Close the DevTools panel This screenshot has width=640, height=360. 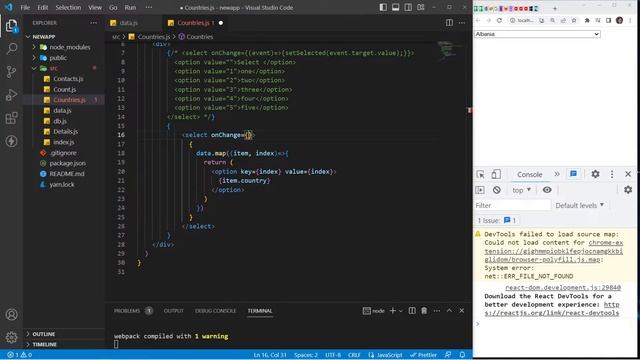pos(628,174)
